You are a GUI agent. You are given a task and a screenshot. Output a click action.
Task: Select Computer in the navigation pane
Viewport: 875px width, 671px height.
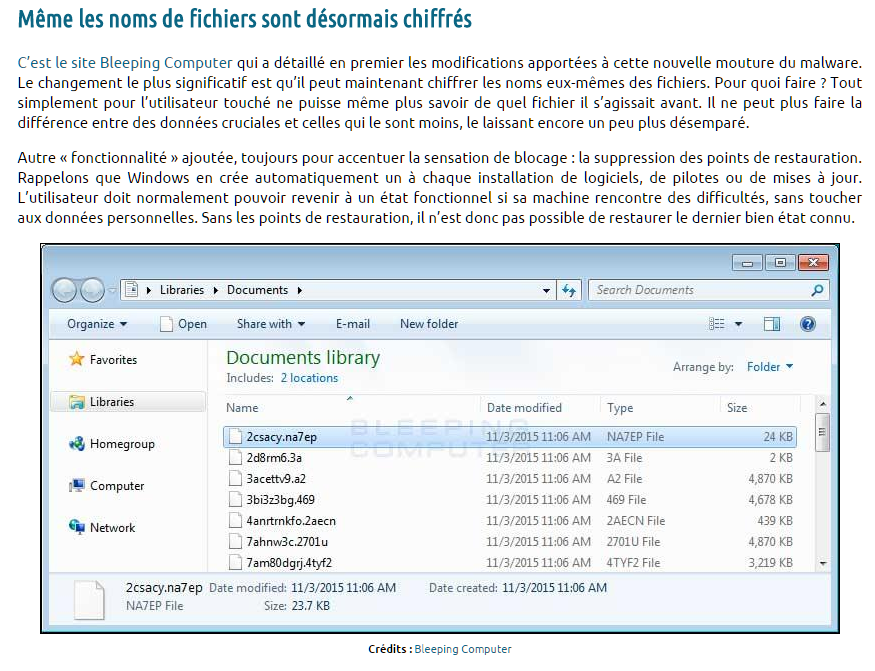coord(117,486)
